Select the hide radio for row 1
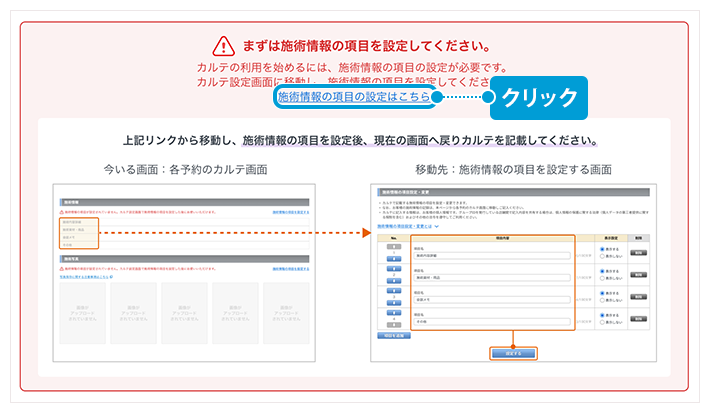 (x=602, y=256)
